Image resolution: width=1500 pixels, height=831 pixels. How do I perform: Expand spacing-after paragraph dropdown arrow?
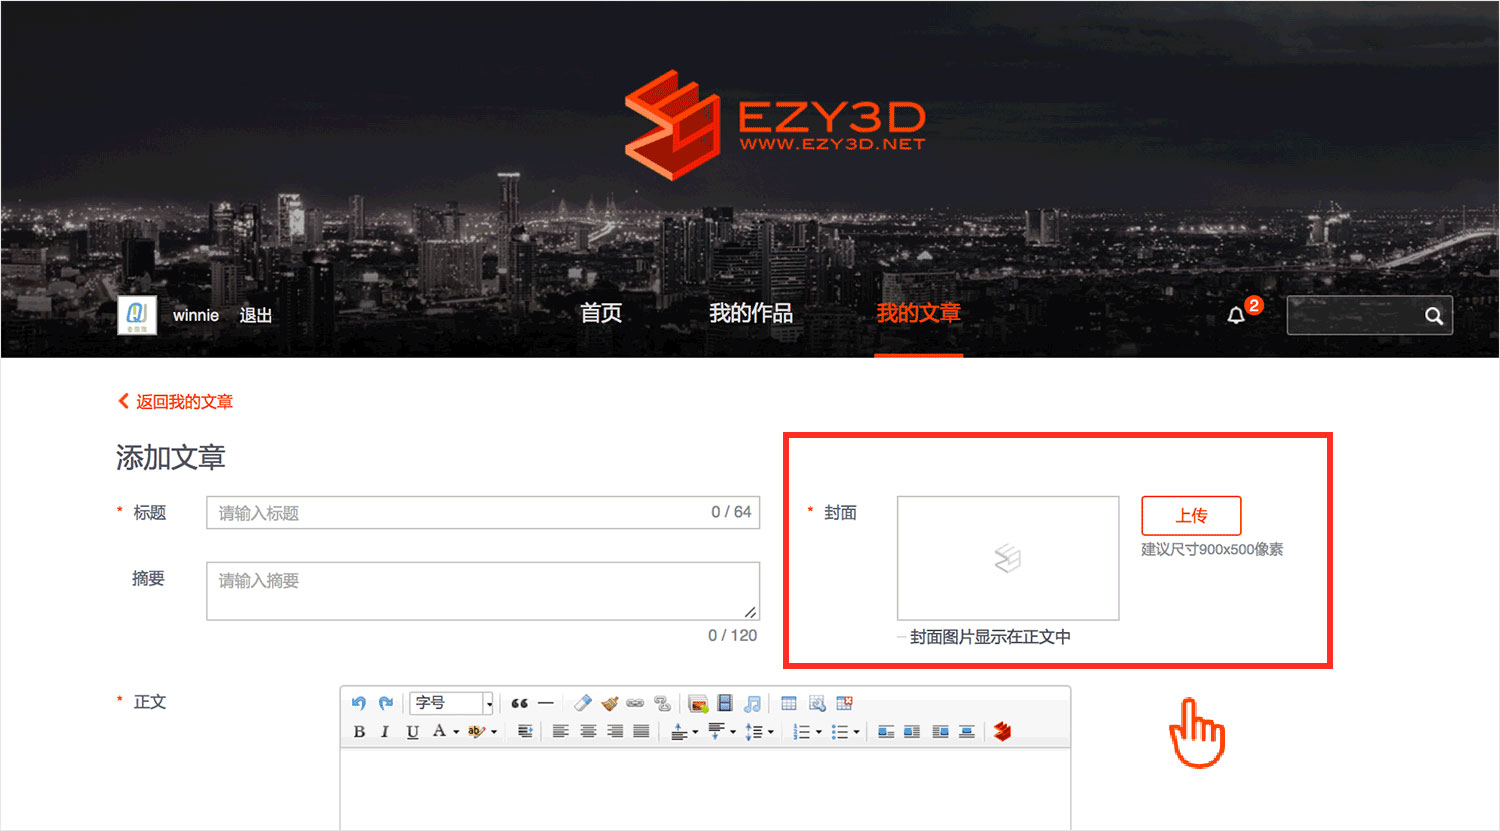(x=733, y=732)
